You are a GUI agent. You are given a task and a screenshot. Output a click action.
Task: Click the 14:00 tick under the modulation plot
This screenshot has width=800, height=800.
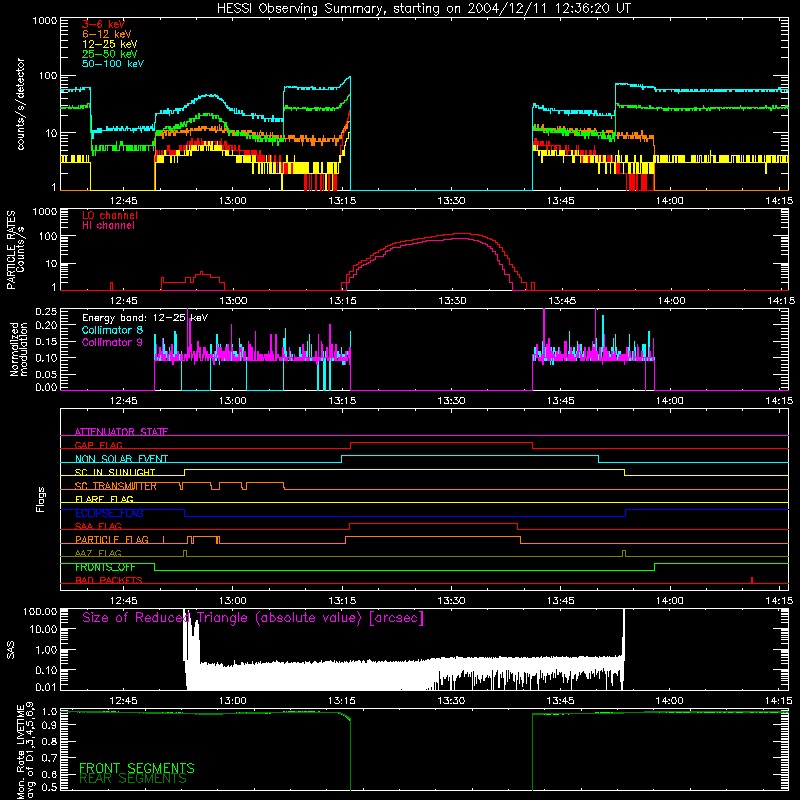(669, 401)
